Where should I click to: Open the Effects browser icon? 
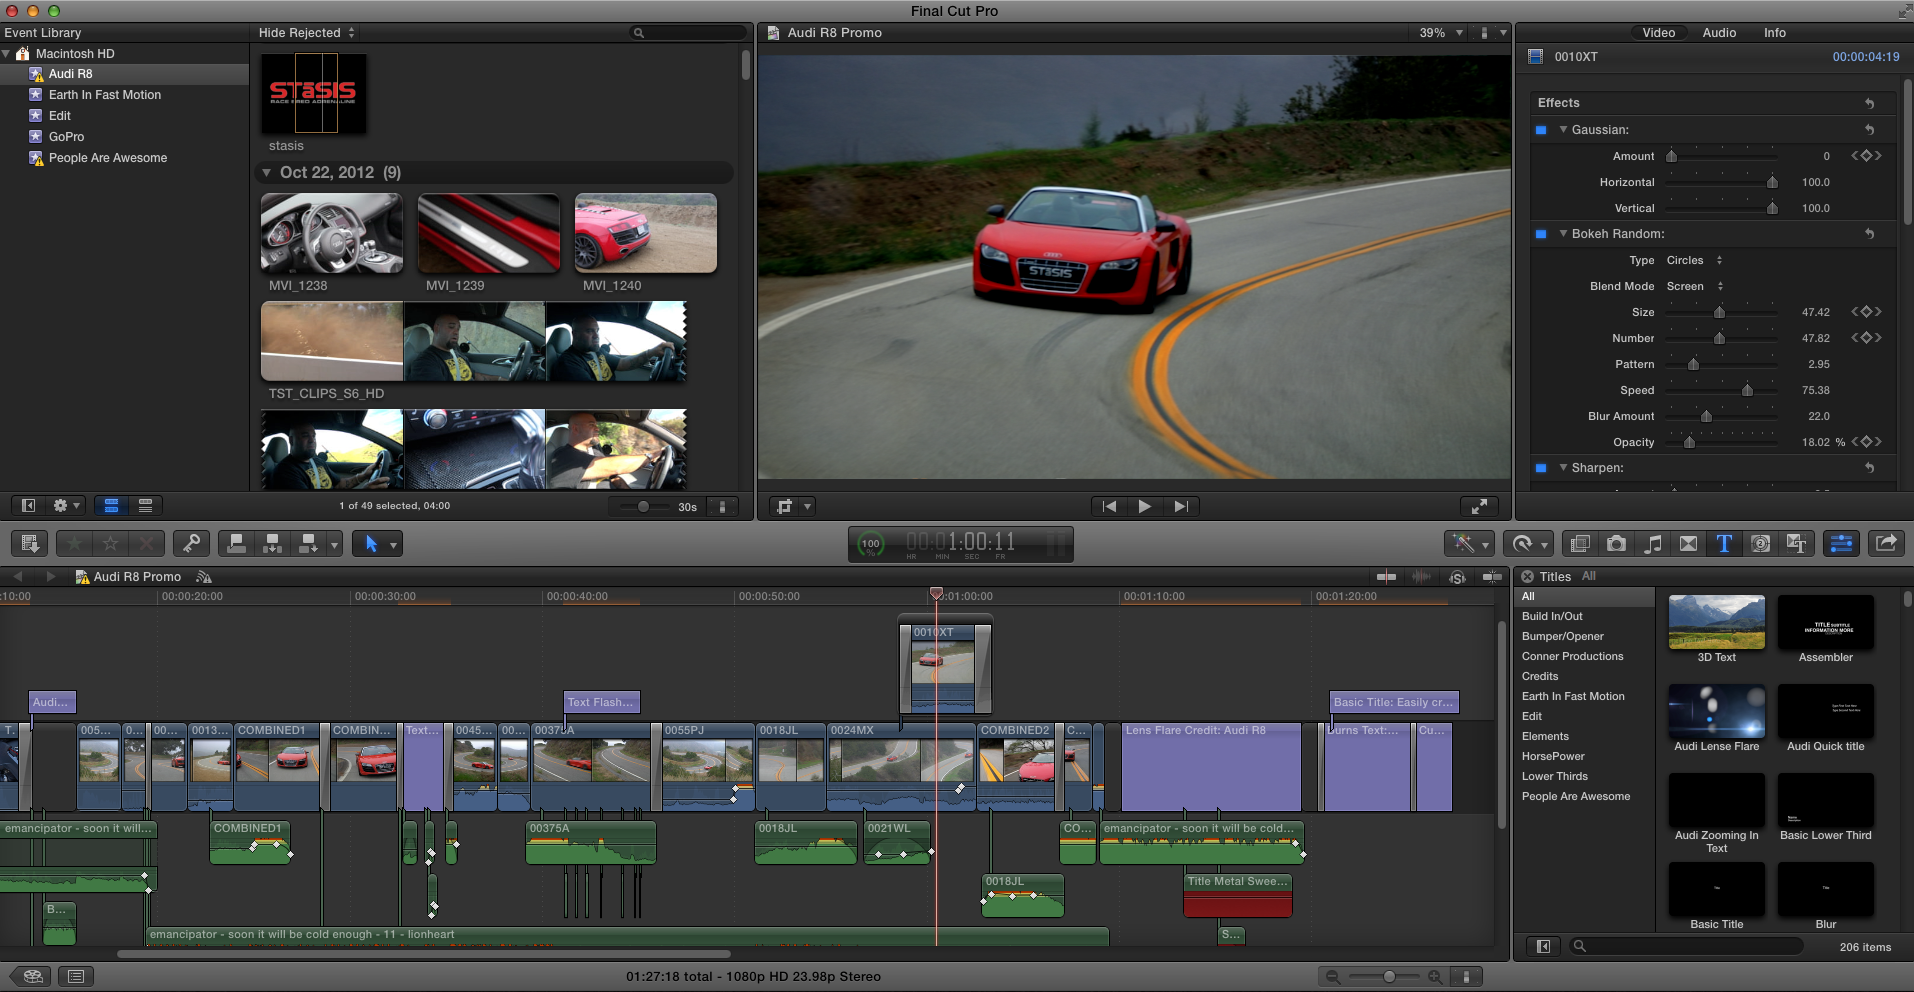1580,543
